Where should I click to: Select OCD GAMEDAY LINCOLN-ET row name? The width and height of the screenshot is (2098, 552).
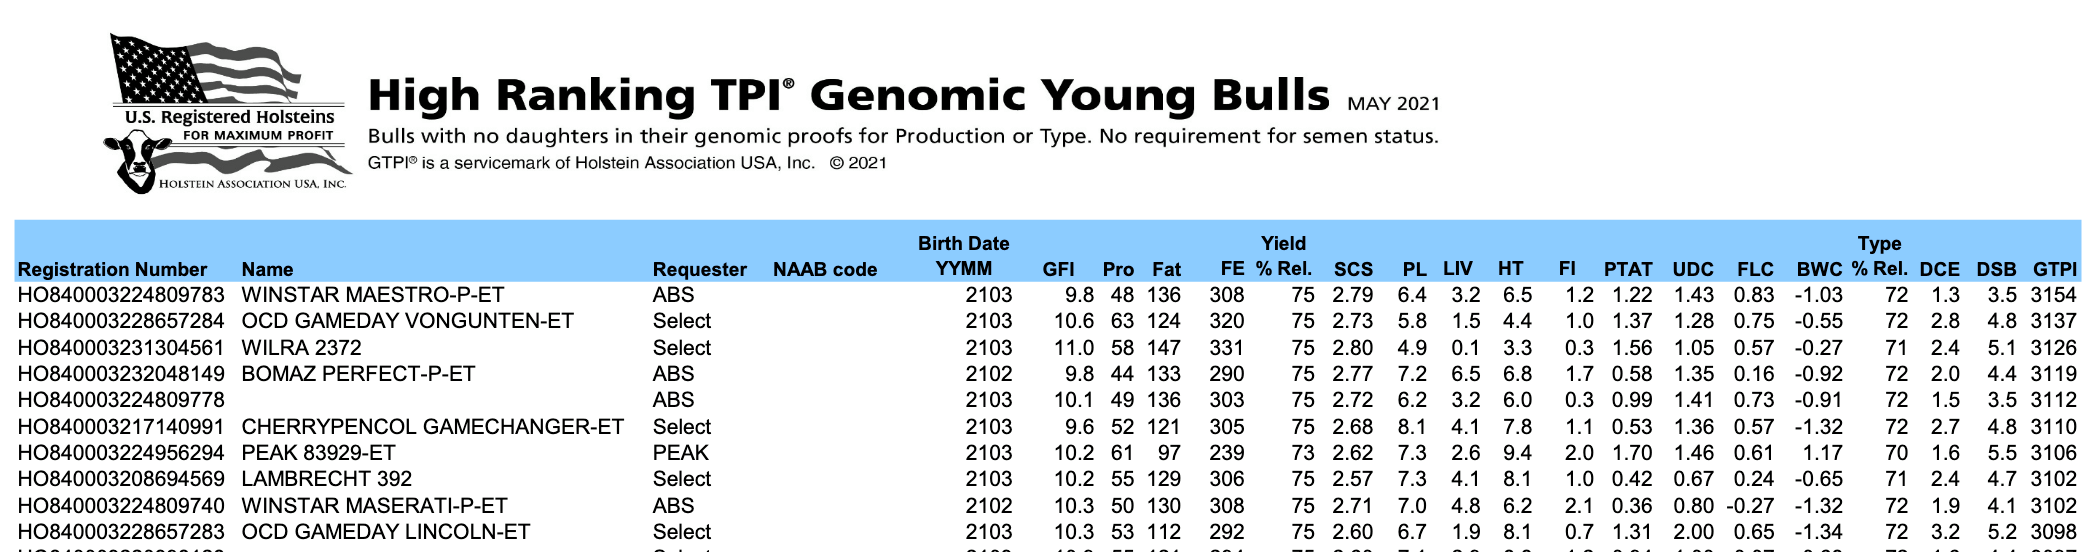pos(386,532)
